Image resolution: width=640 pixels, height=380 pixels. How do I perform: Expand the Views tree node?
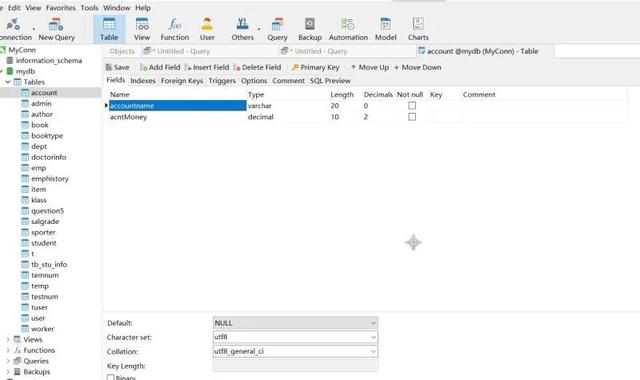coord(8,340)
